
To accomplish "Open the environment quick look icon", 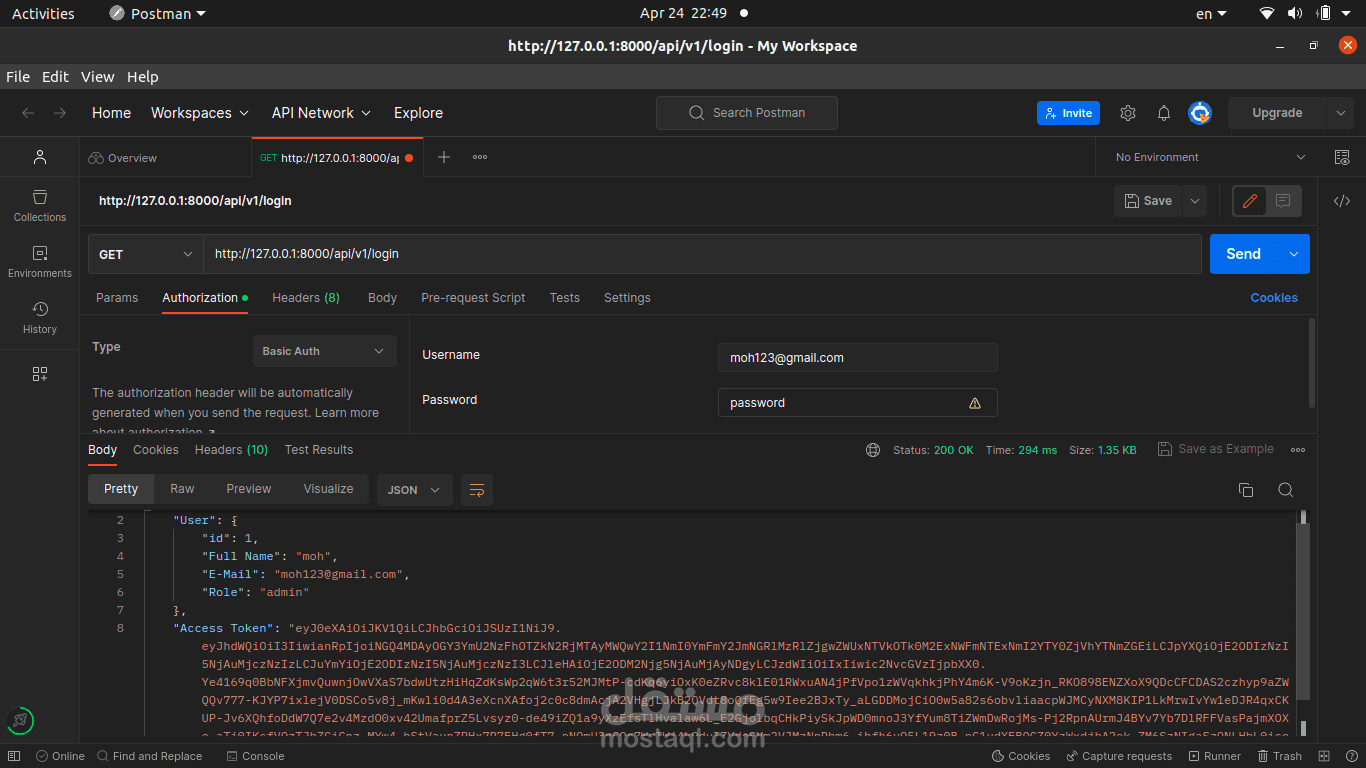I will pyautogui.click(x=1342, y=157).
